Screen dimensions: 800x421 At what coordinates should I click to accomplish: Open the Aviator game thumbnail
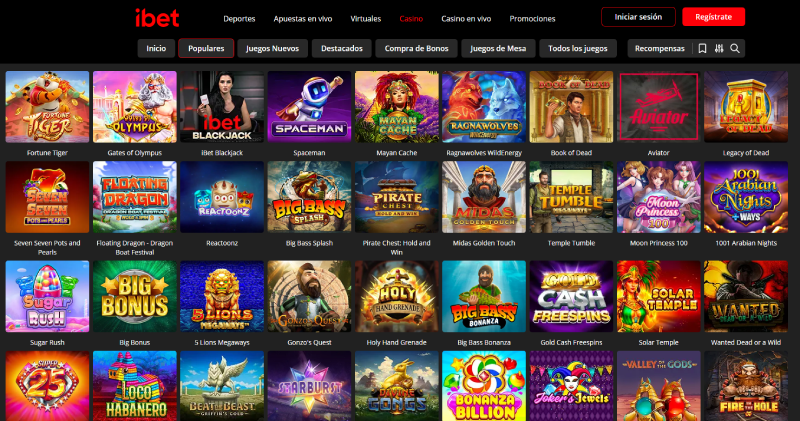658,107
